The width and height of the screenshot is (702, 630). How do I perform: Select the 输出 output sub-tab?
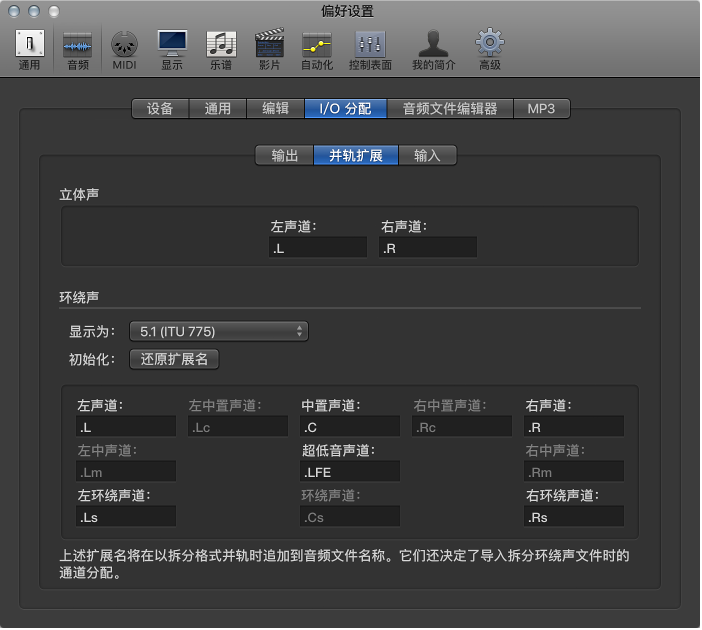click(x=284, y=156)
